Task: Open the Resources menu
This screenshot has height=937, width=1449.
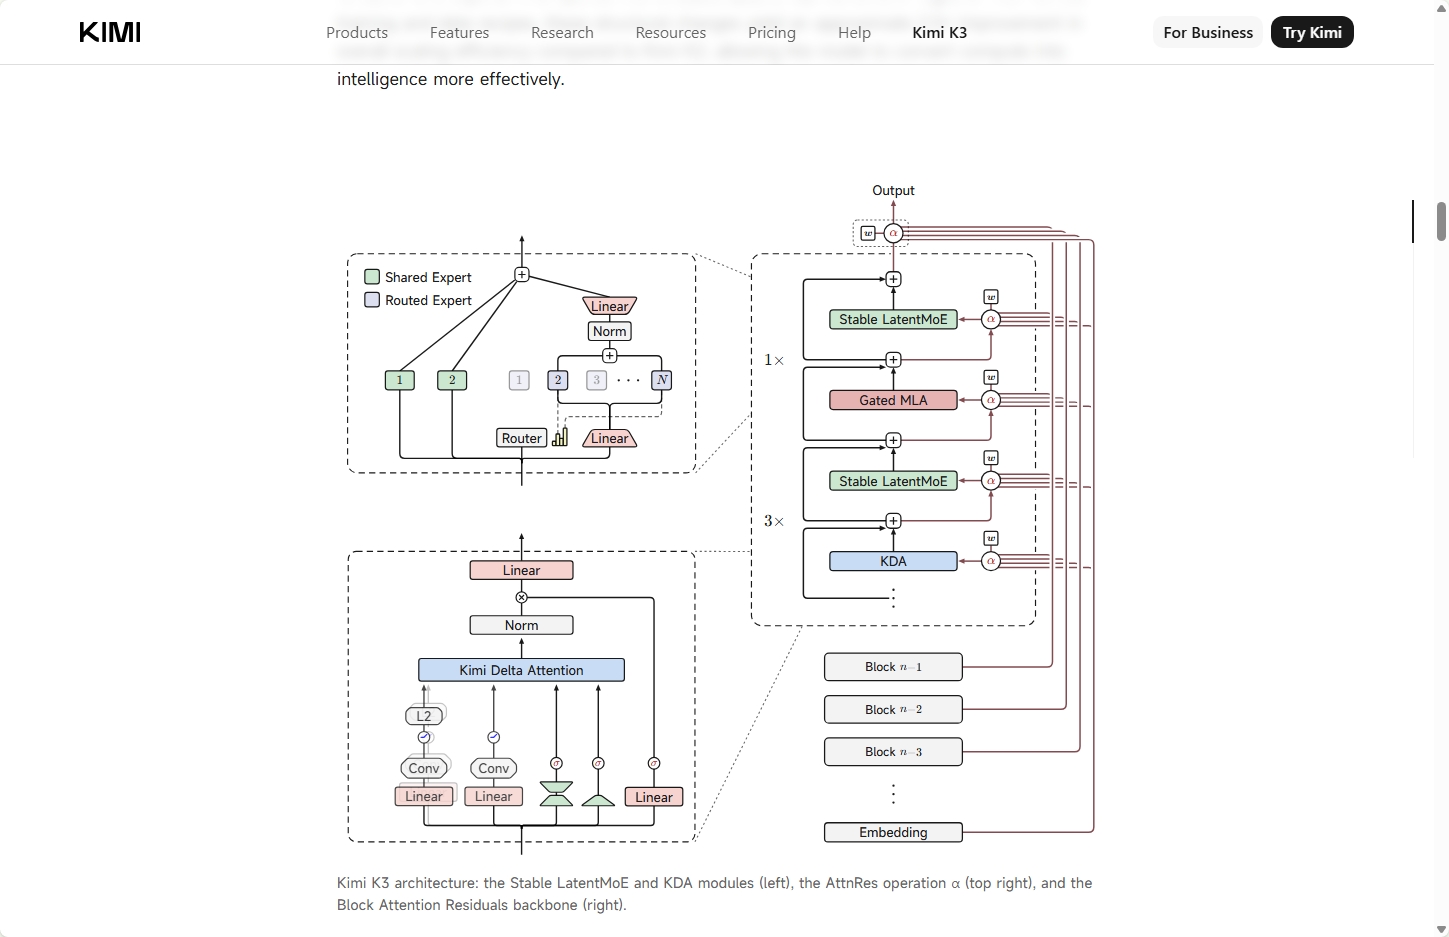Action: 671,33
